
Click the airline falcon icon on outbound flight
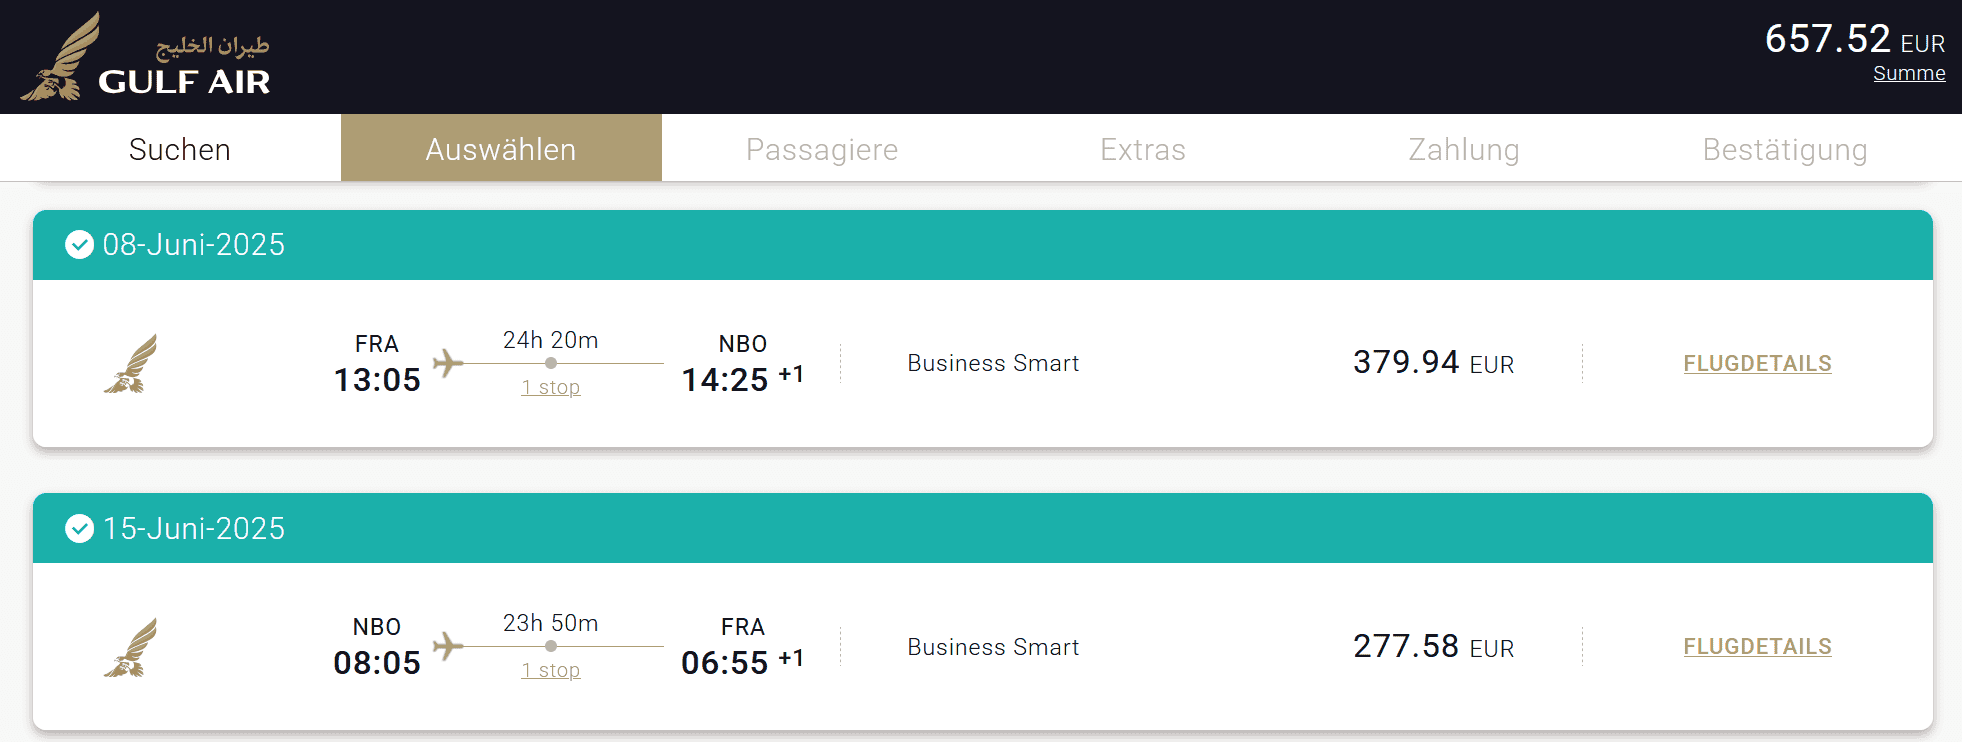click(131, 364)
